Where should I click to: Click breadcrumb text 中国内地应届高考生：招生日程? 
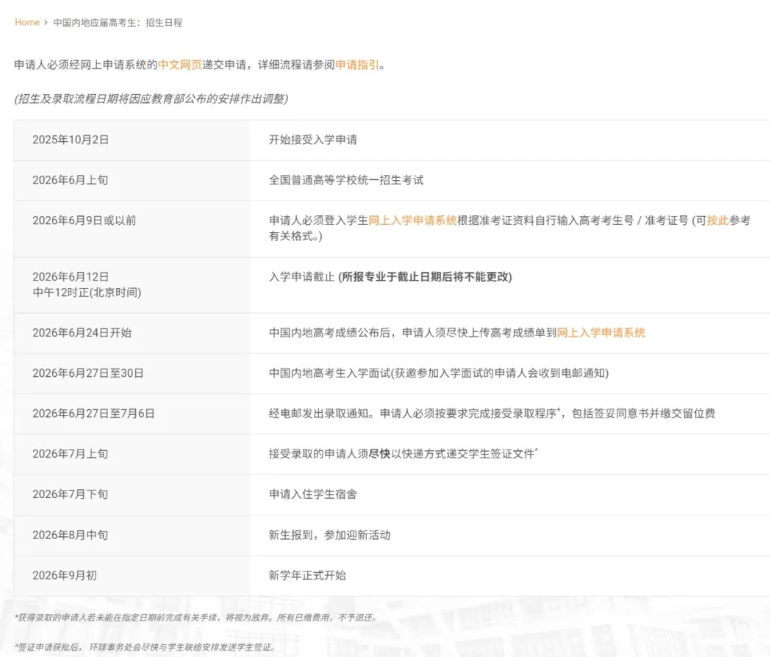(118, 23)
